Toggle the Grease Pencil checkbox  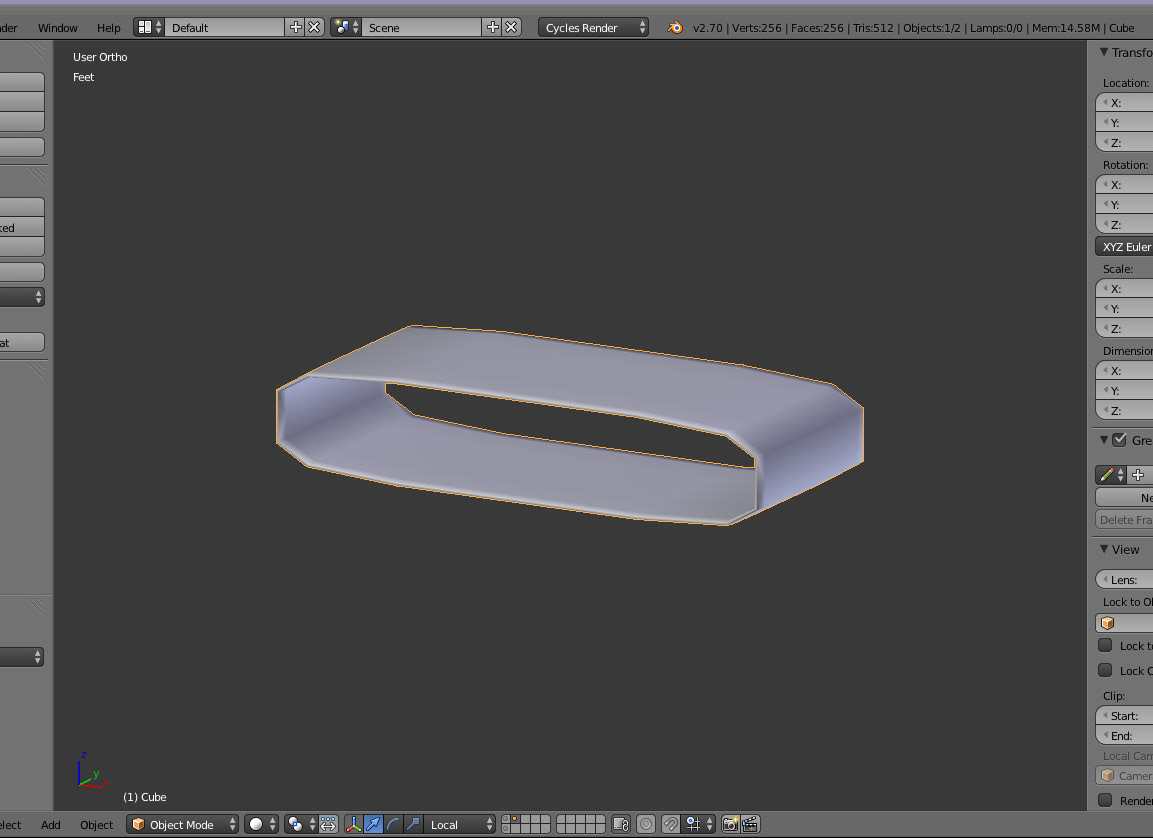pyautogui.click(x=1119, y=440)
